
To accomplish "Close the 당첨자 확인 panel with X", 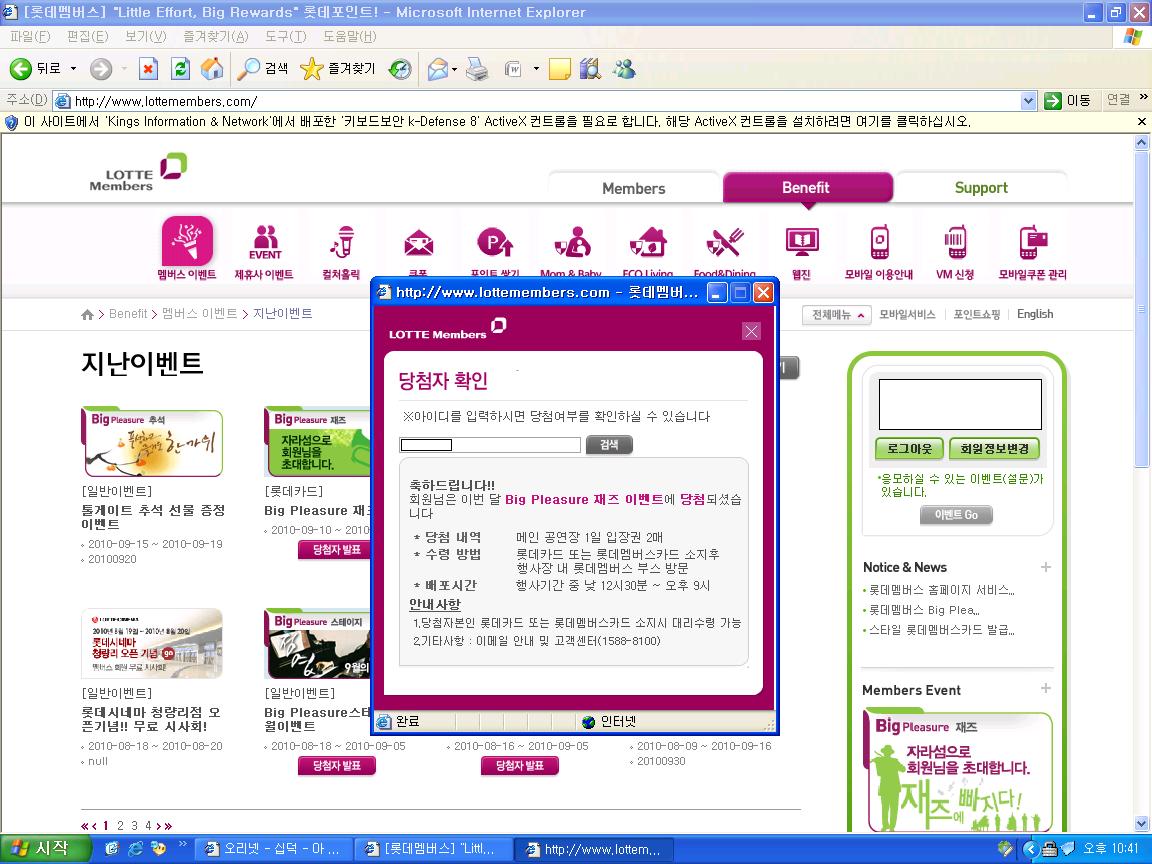I will 752,331.
